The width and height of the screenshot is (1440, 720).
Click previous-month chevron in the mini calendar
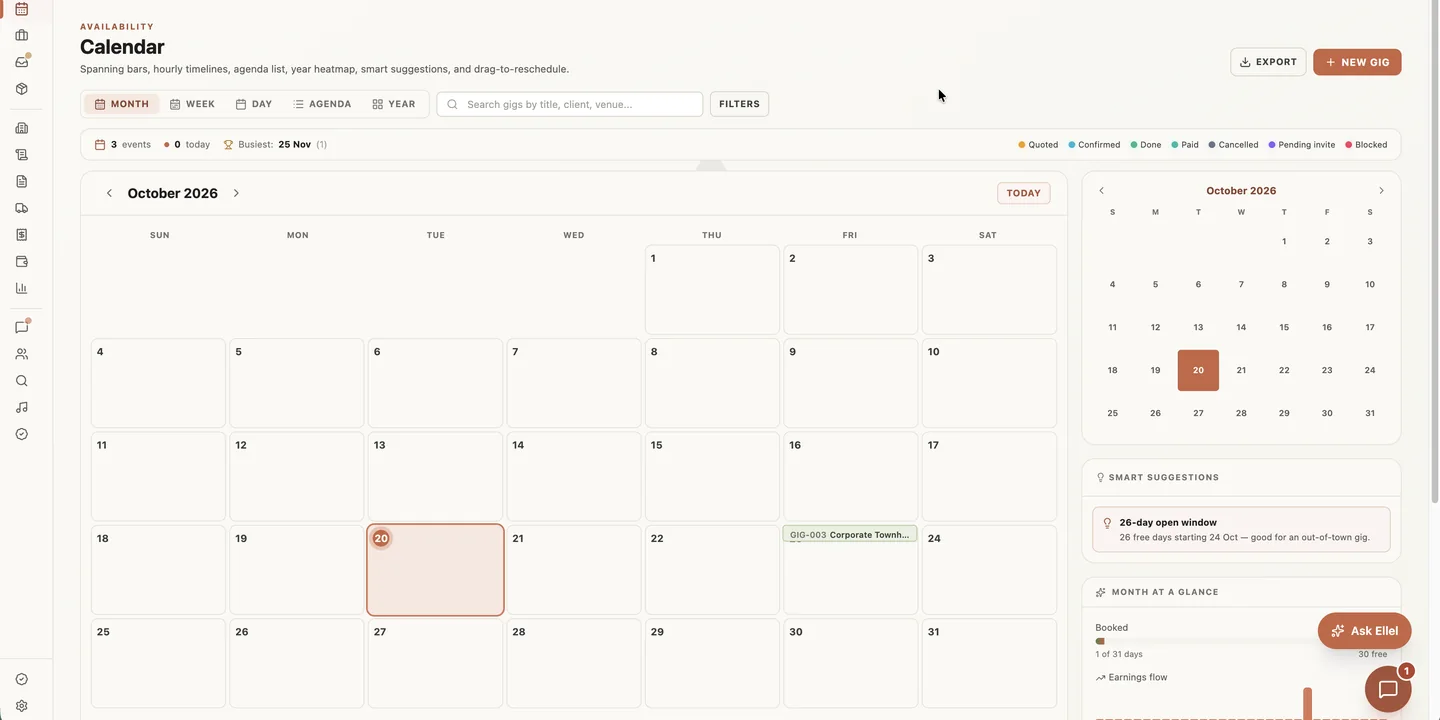coord(1102,191)
